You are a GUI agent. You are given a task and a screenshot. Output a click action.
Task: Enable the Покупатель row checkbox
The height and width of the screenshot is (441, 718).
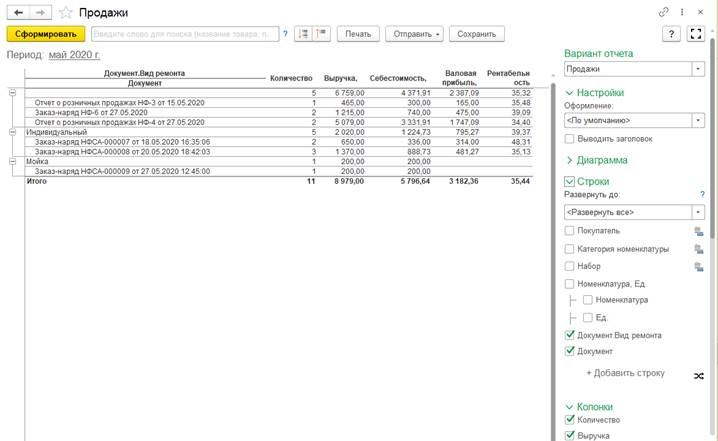pyautogui.click(x=569, y=230)
